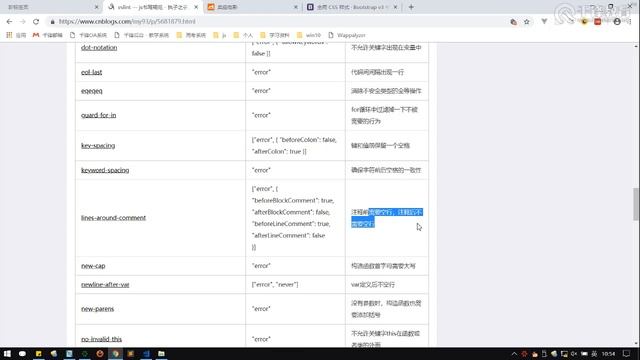Open the Chrome profile avatar icon
The width and height of the screenshot is (640, 360).
[x=617, y=22]
